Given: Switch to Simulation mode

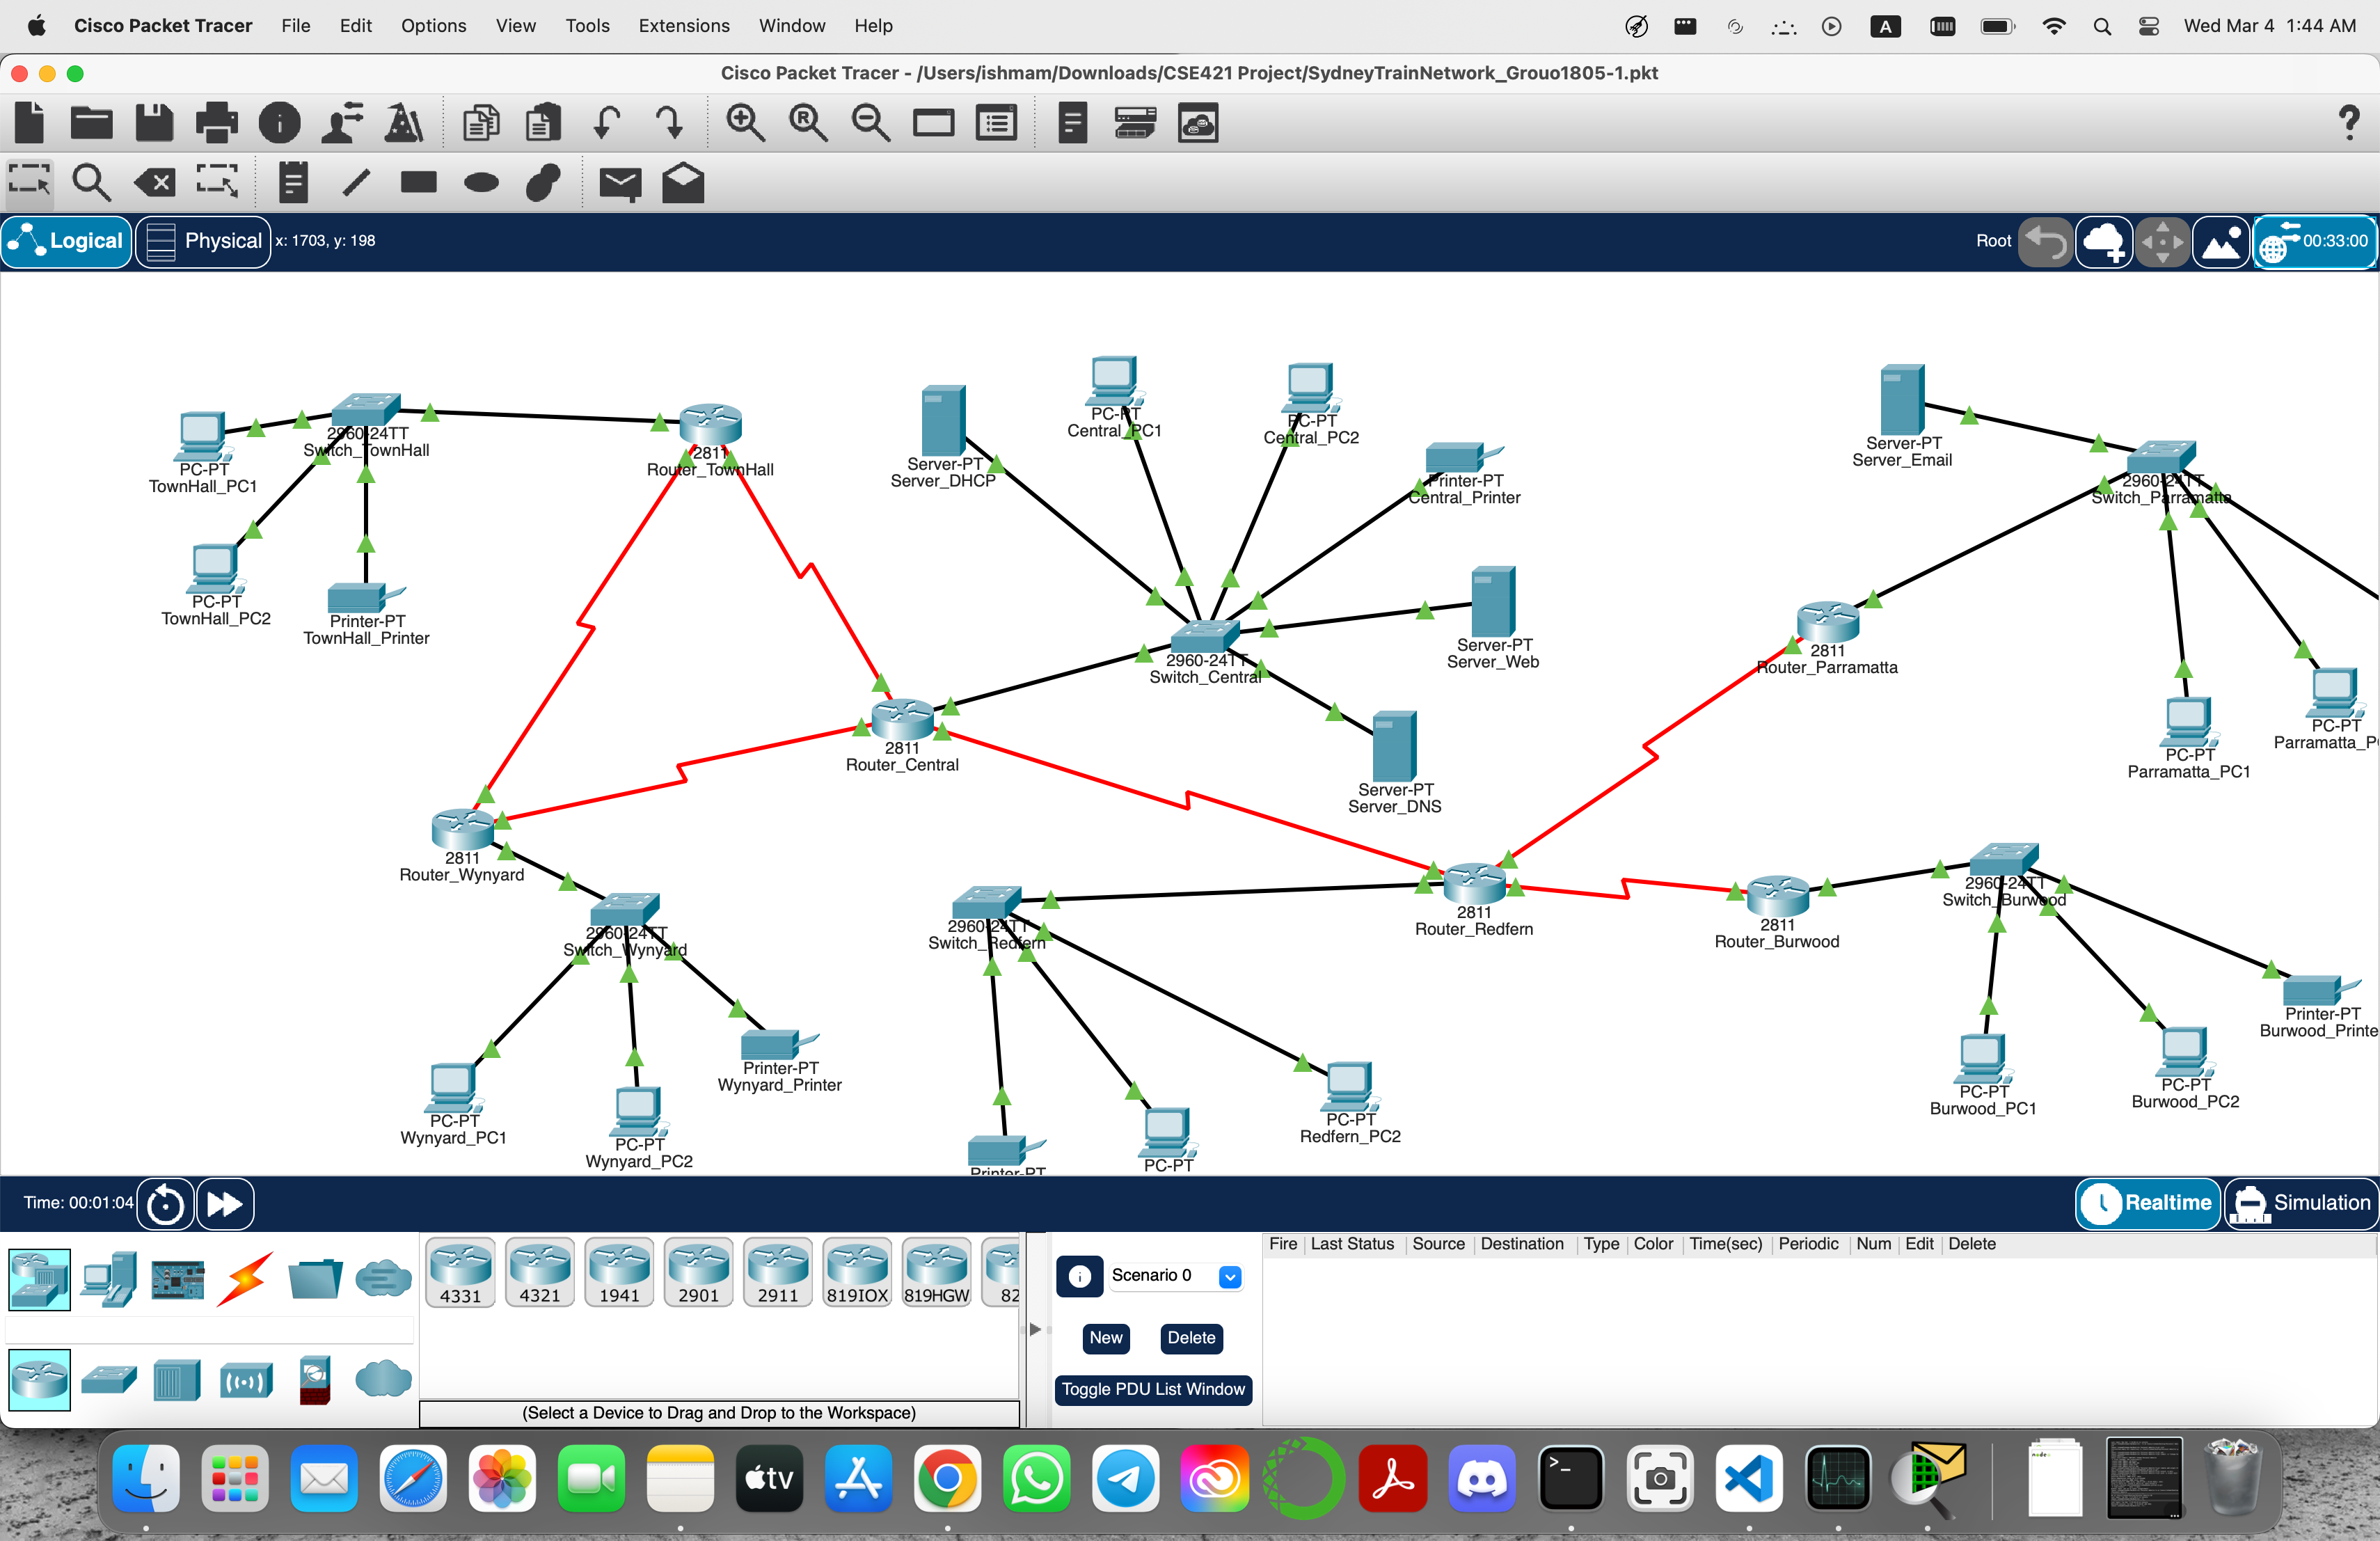Looking at the screenshot, I should pos(2301,1203).
